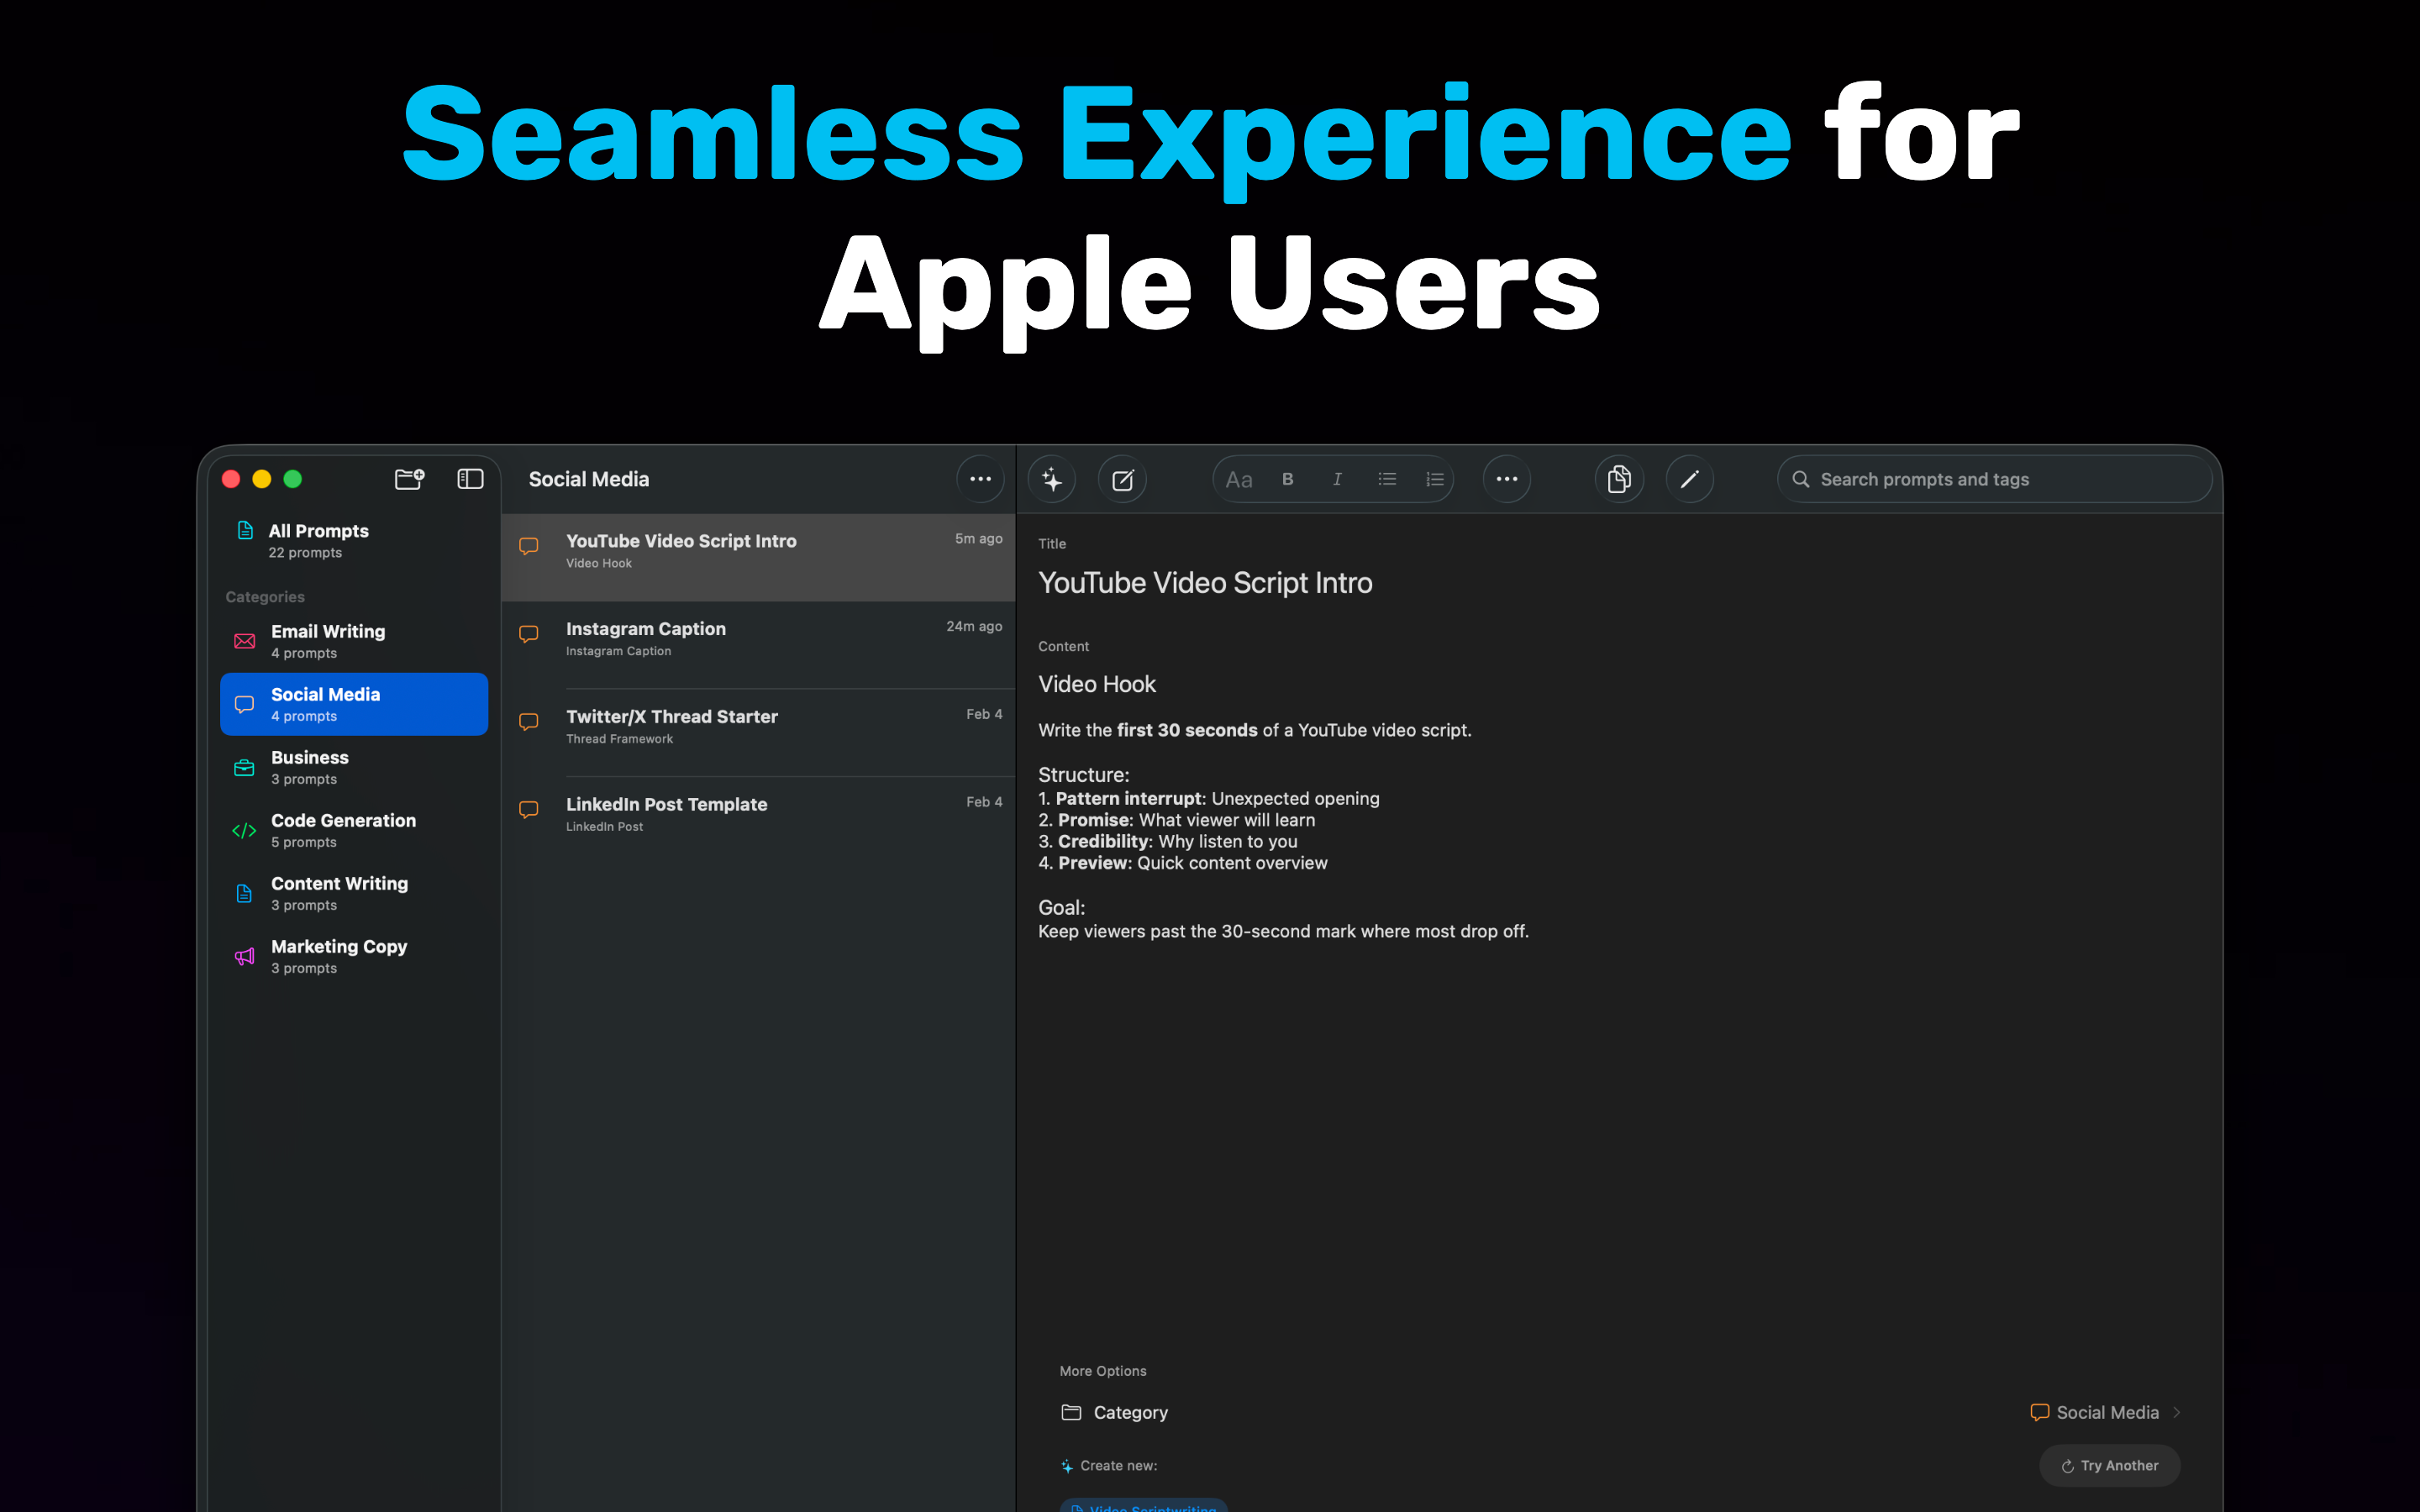The width and height of the screenshot is (2420, 1512).
Task: Select All Prompts in the sidebar
Action: coord(354,541)
